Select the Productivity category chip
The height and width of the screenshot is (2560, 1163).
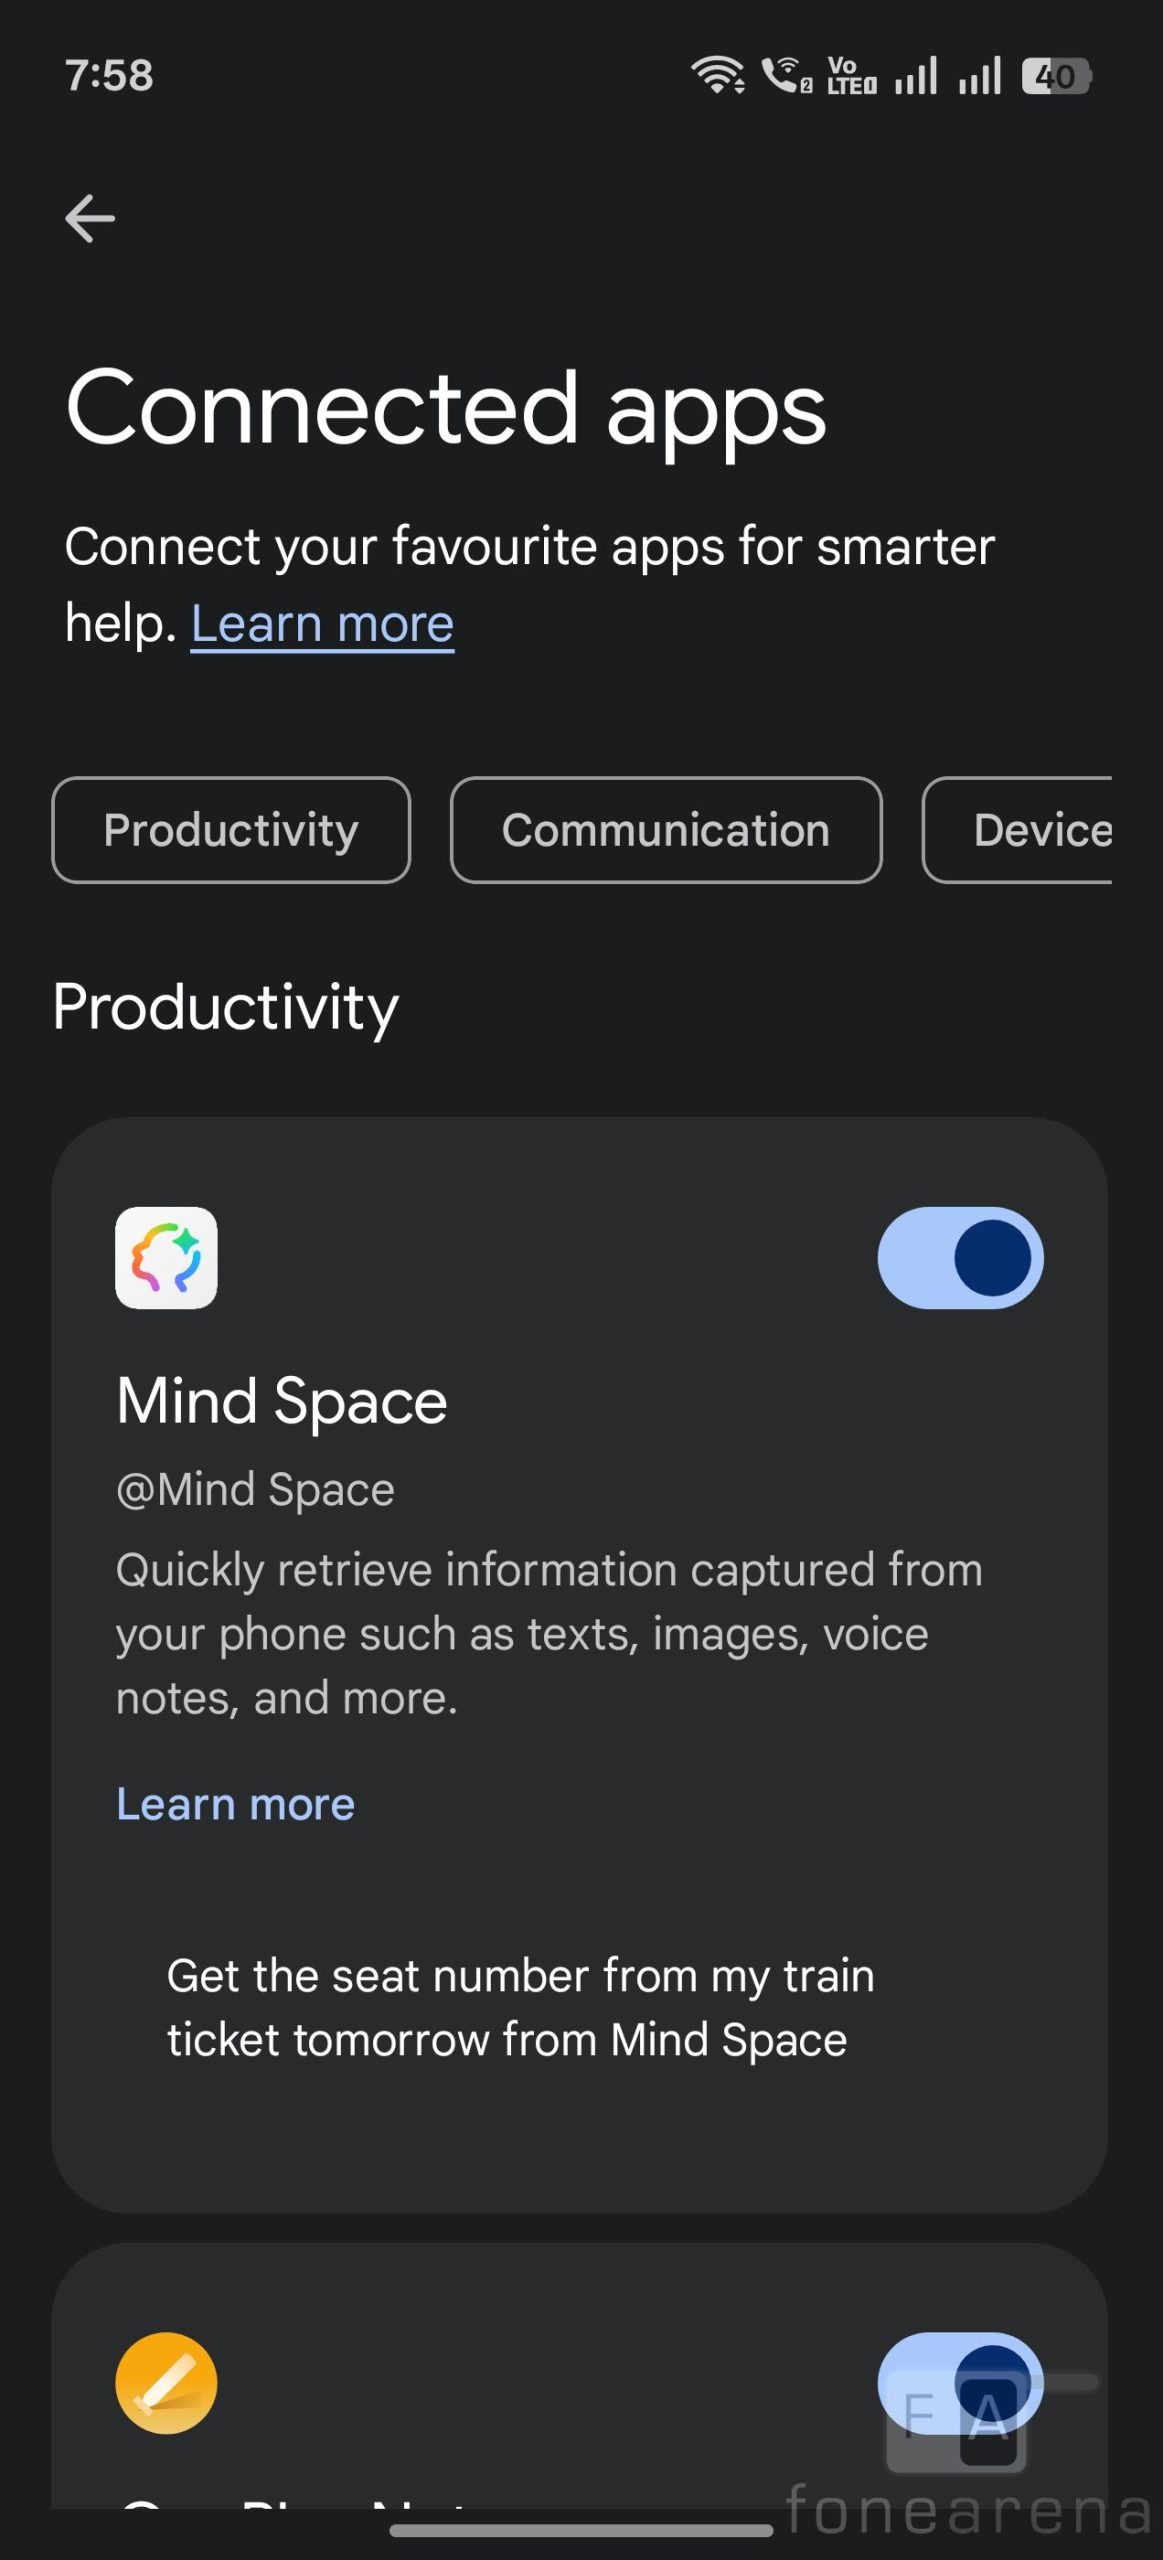pos(231,830)
